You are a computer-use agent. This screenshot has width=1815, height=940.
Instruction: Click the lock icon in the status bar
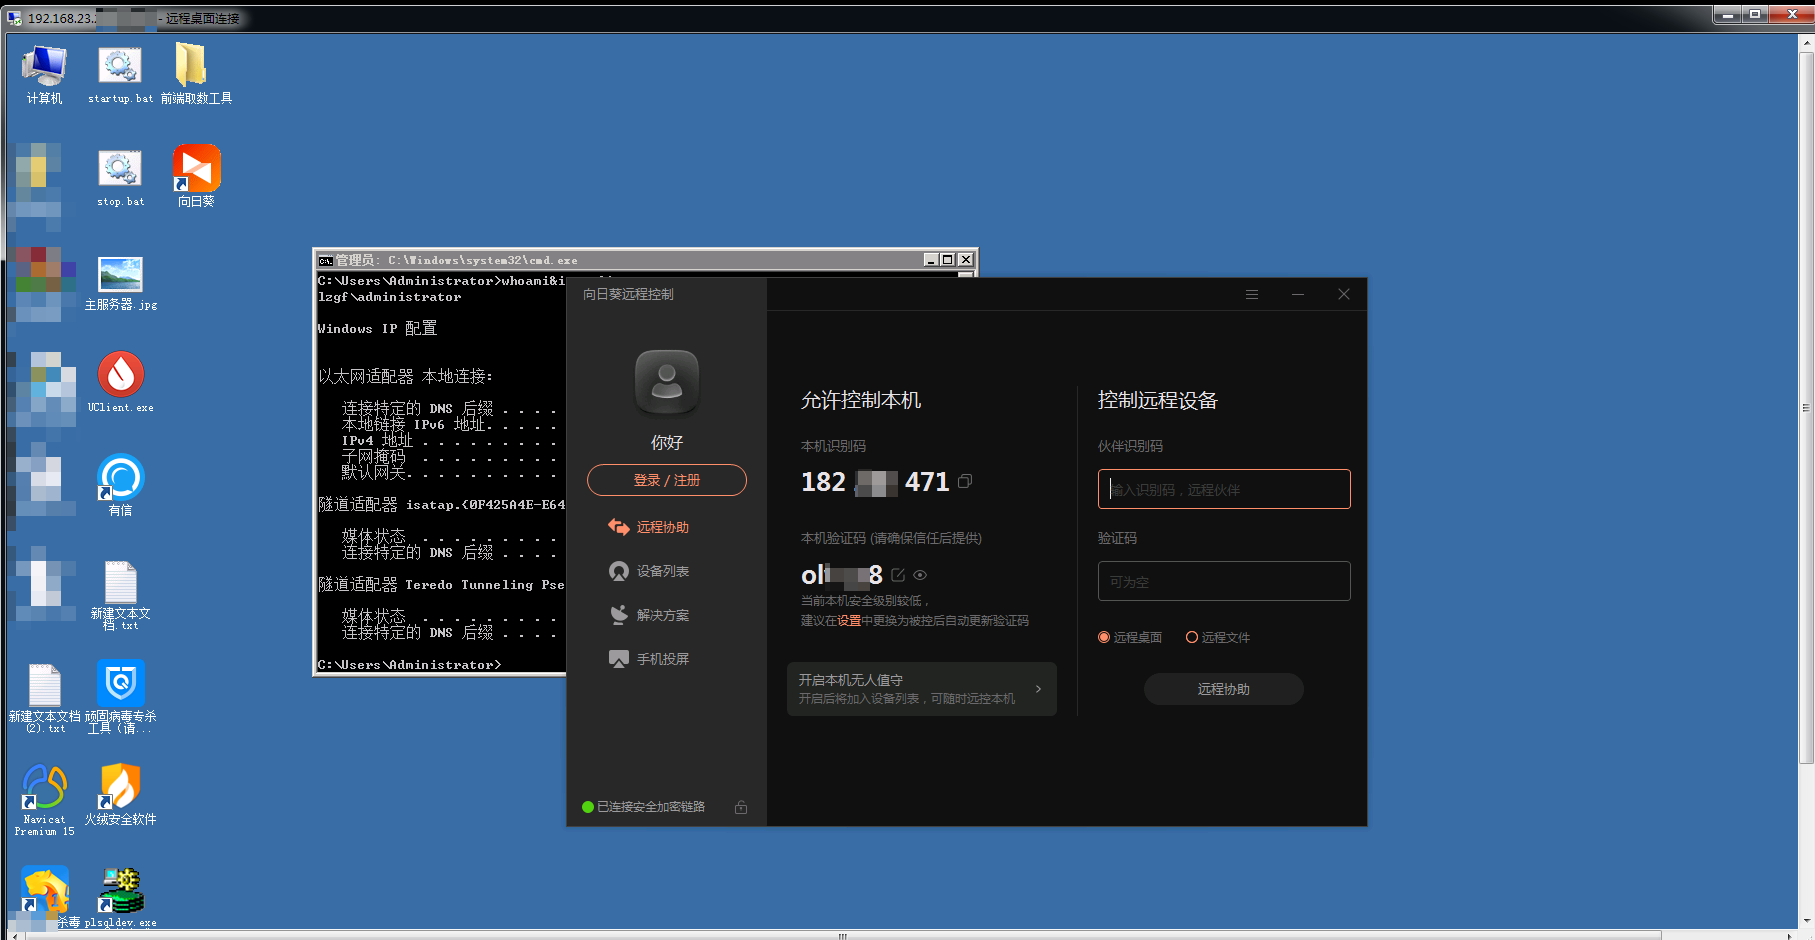pos(741,807)
